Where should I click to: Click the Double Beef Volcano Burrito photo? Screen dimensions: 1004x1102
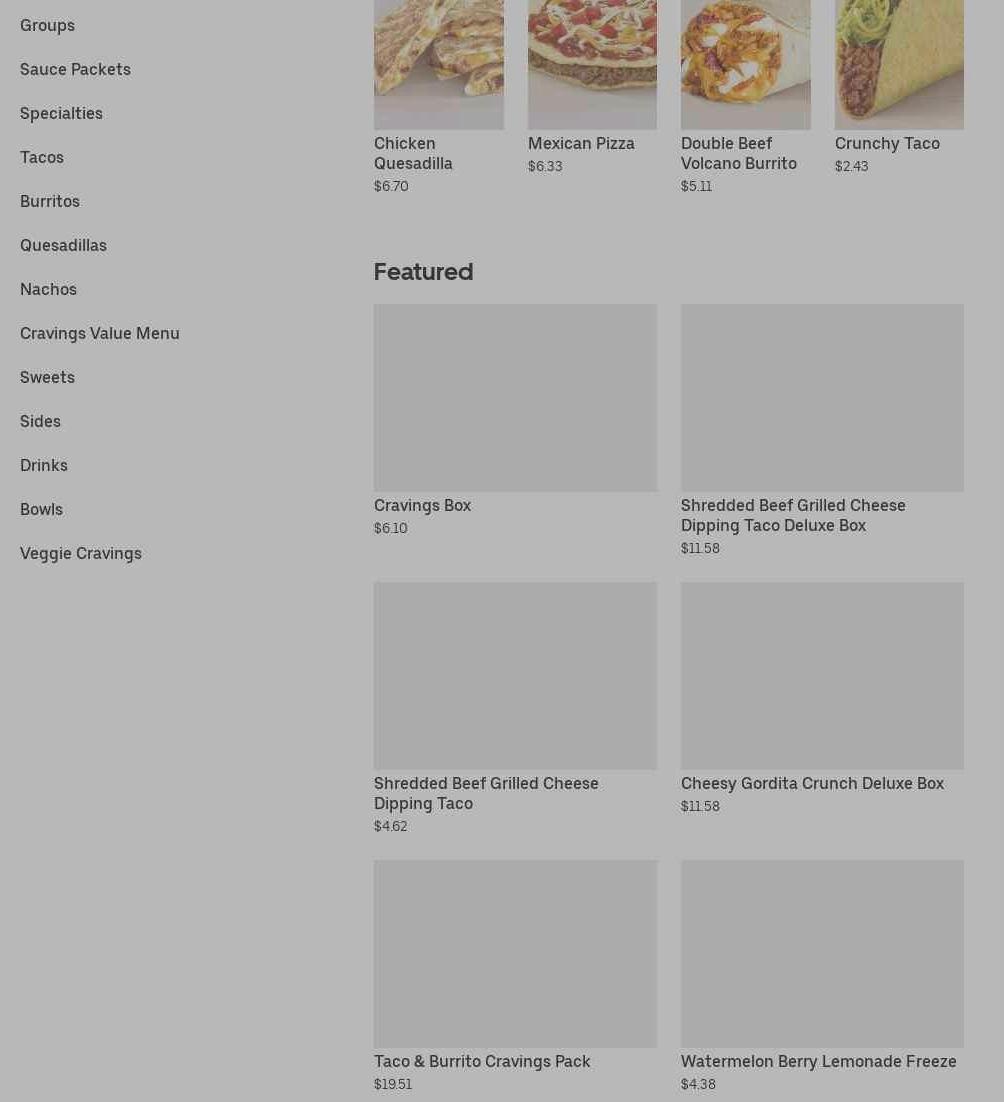(x=745, y=65)
